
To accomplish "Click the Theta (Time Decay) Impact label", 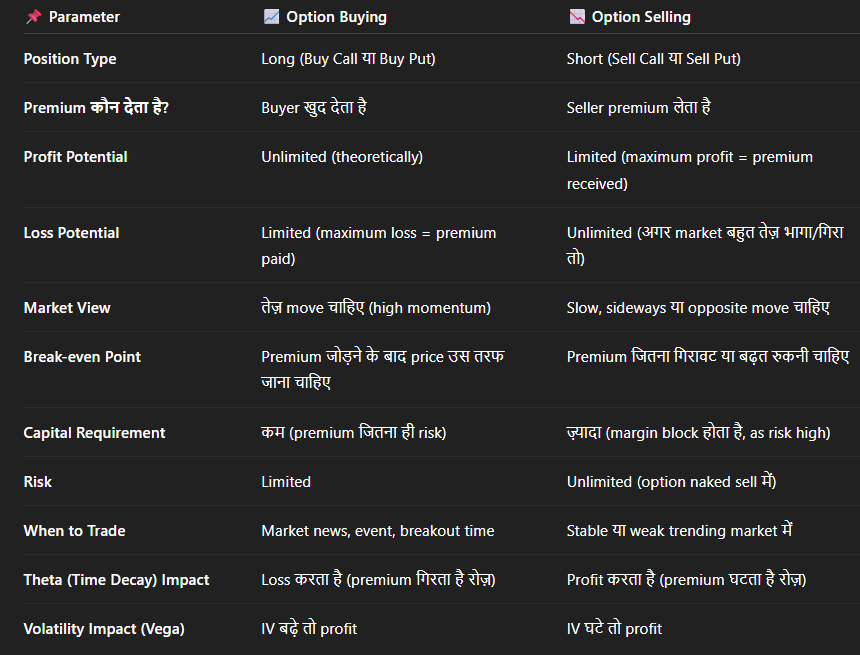I will click(x=116, y=580).
